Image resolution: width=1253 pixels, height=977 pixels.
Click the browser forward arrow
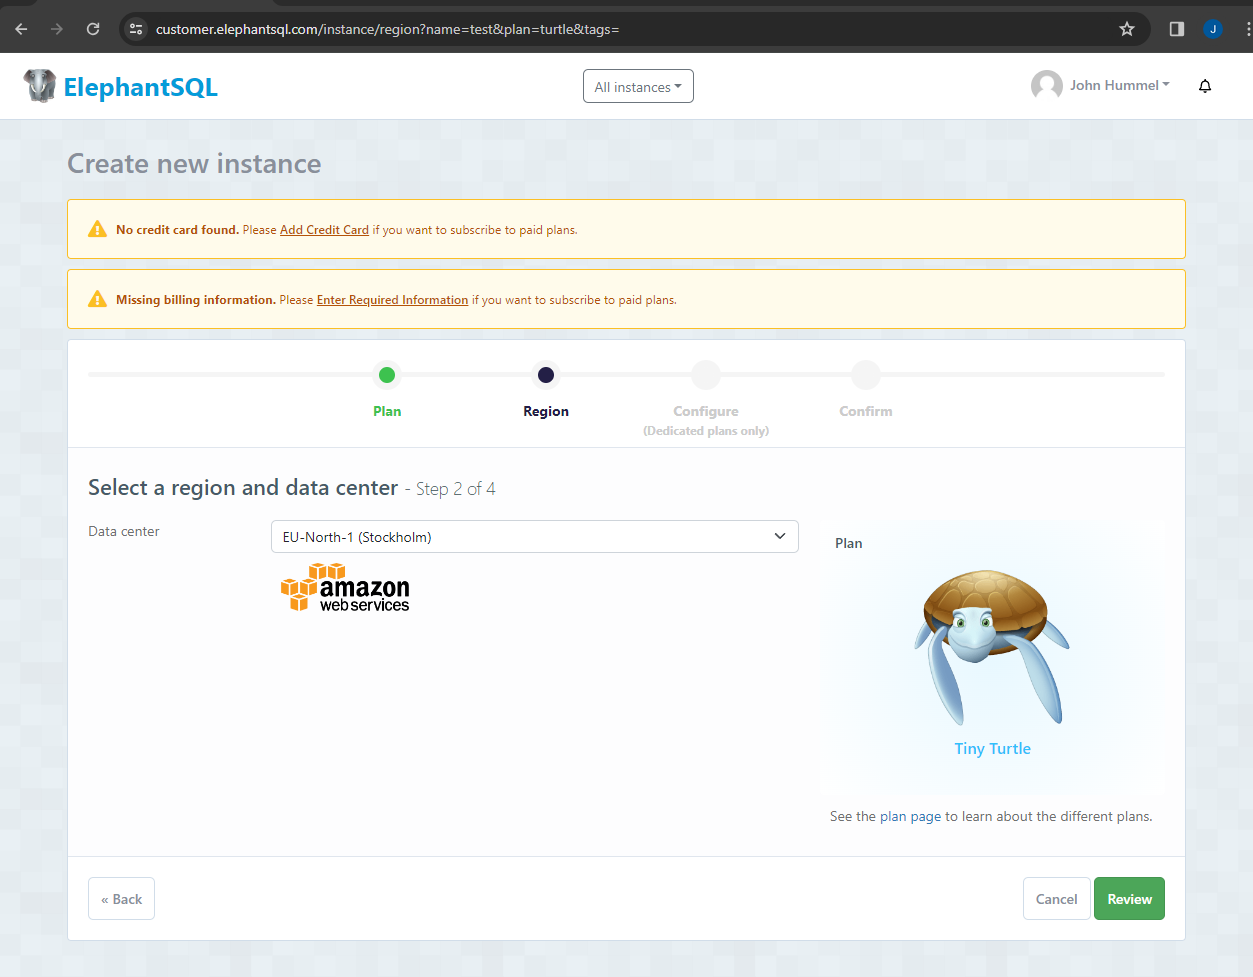point(57,29)
